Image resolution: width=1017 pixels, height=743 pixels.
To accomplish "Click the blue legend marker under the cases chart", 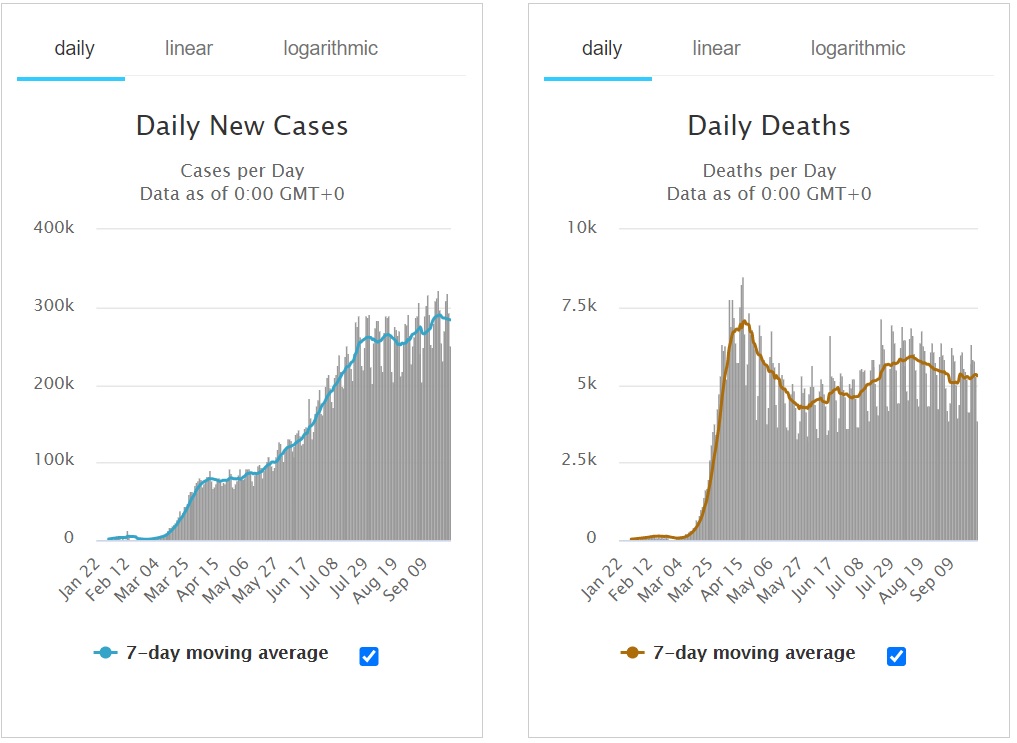I will click(x=106, y=653).
